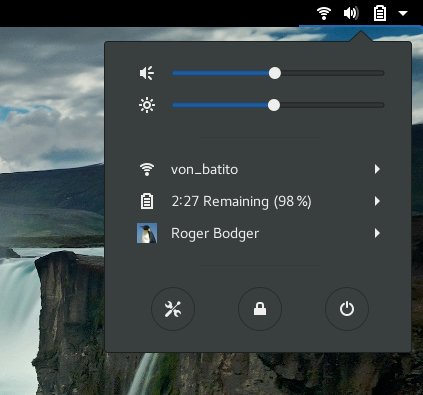Click the Wi-Fi icon beside von_batito
The height and width of the screenshot is (395, 423).
pyautogui.click(x=147, y=169)
